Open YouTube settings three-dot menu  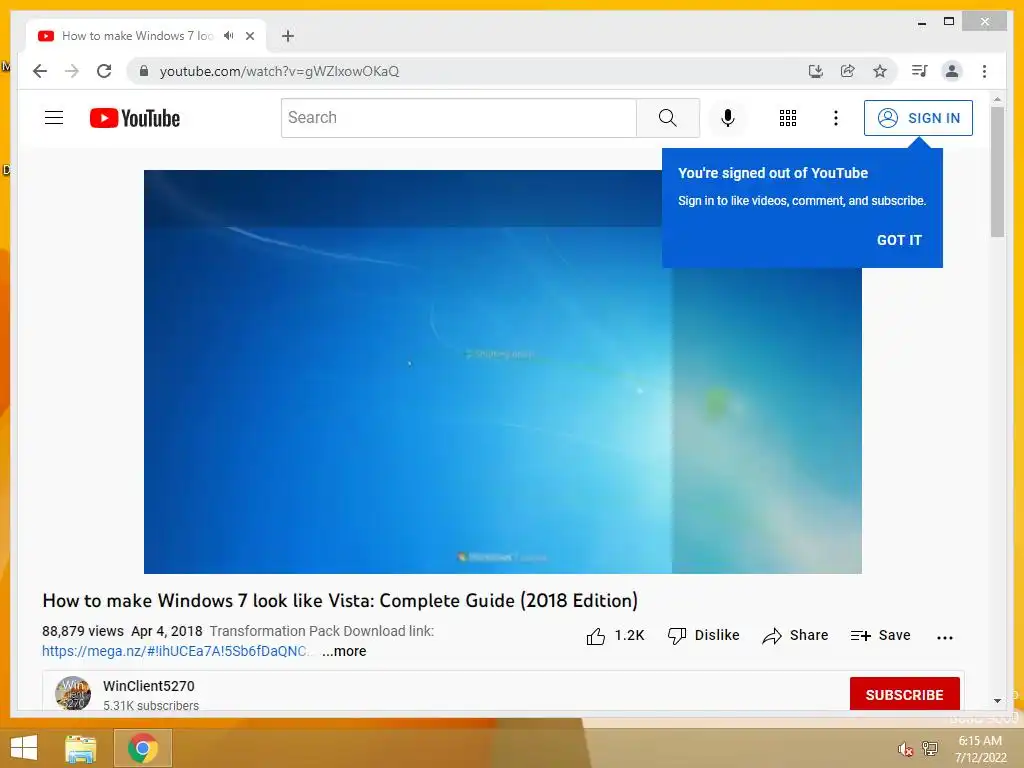(x=835, y=118)
